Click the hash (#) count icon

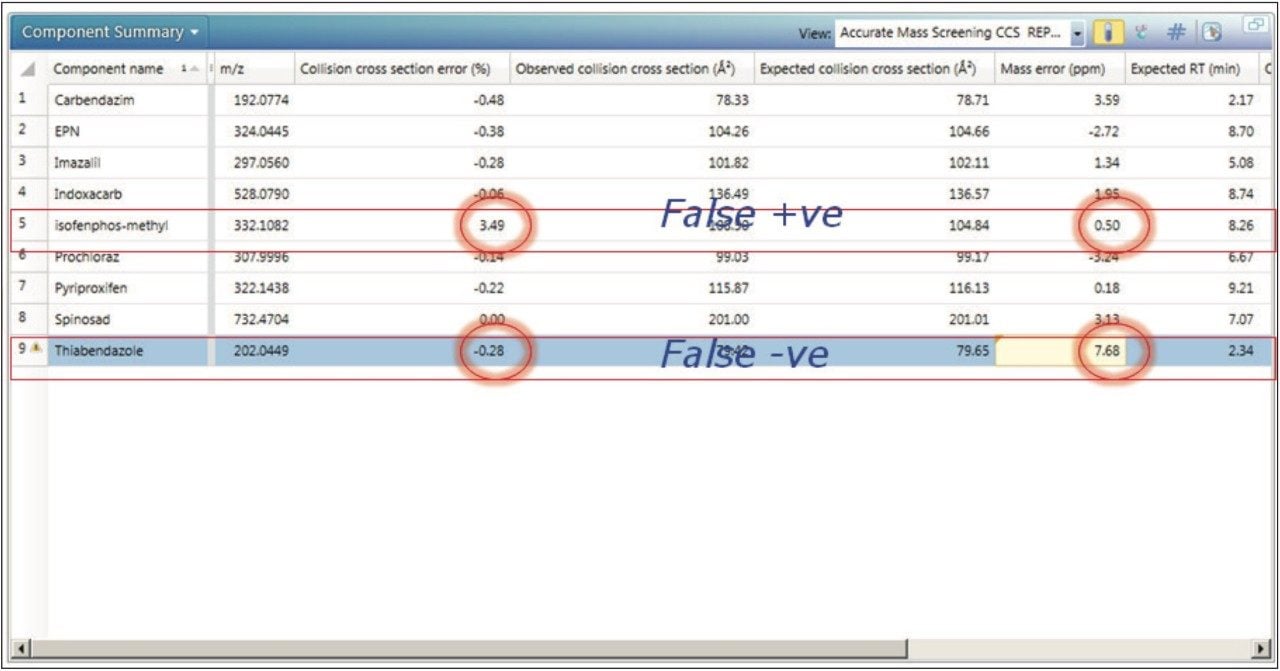(1177, 33)
